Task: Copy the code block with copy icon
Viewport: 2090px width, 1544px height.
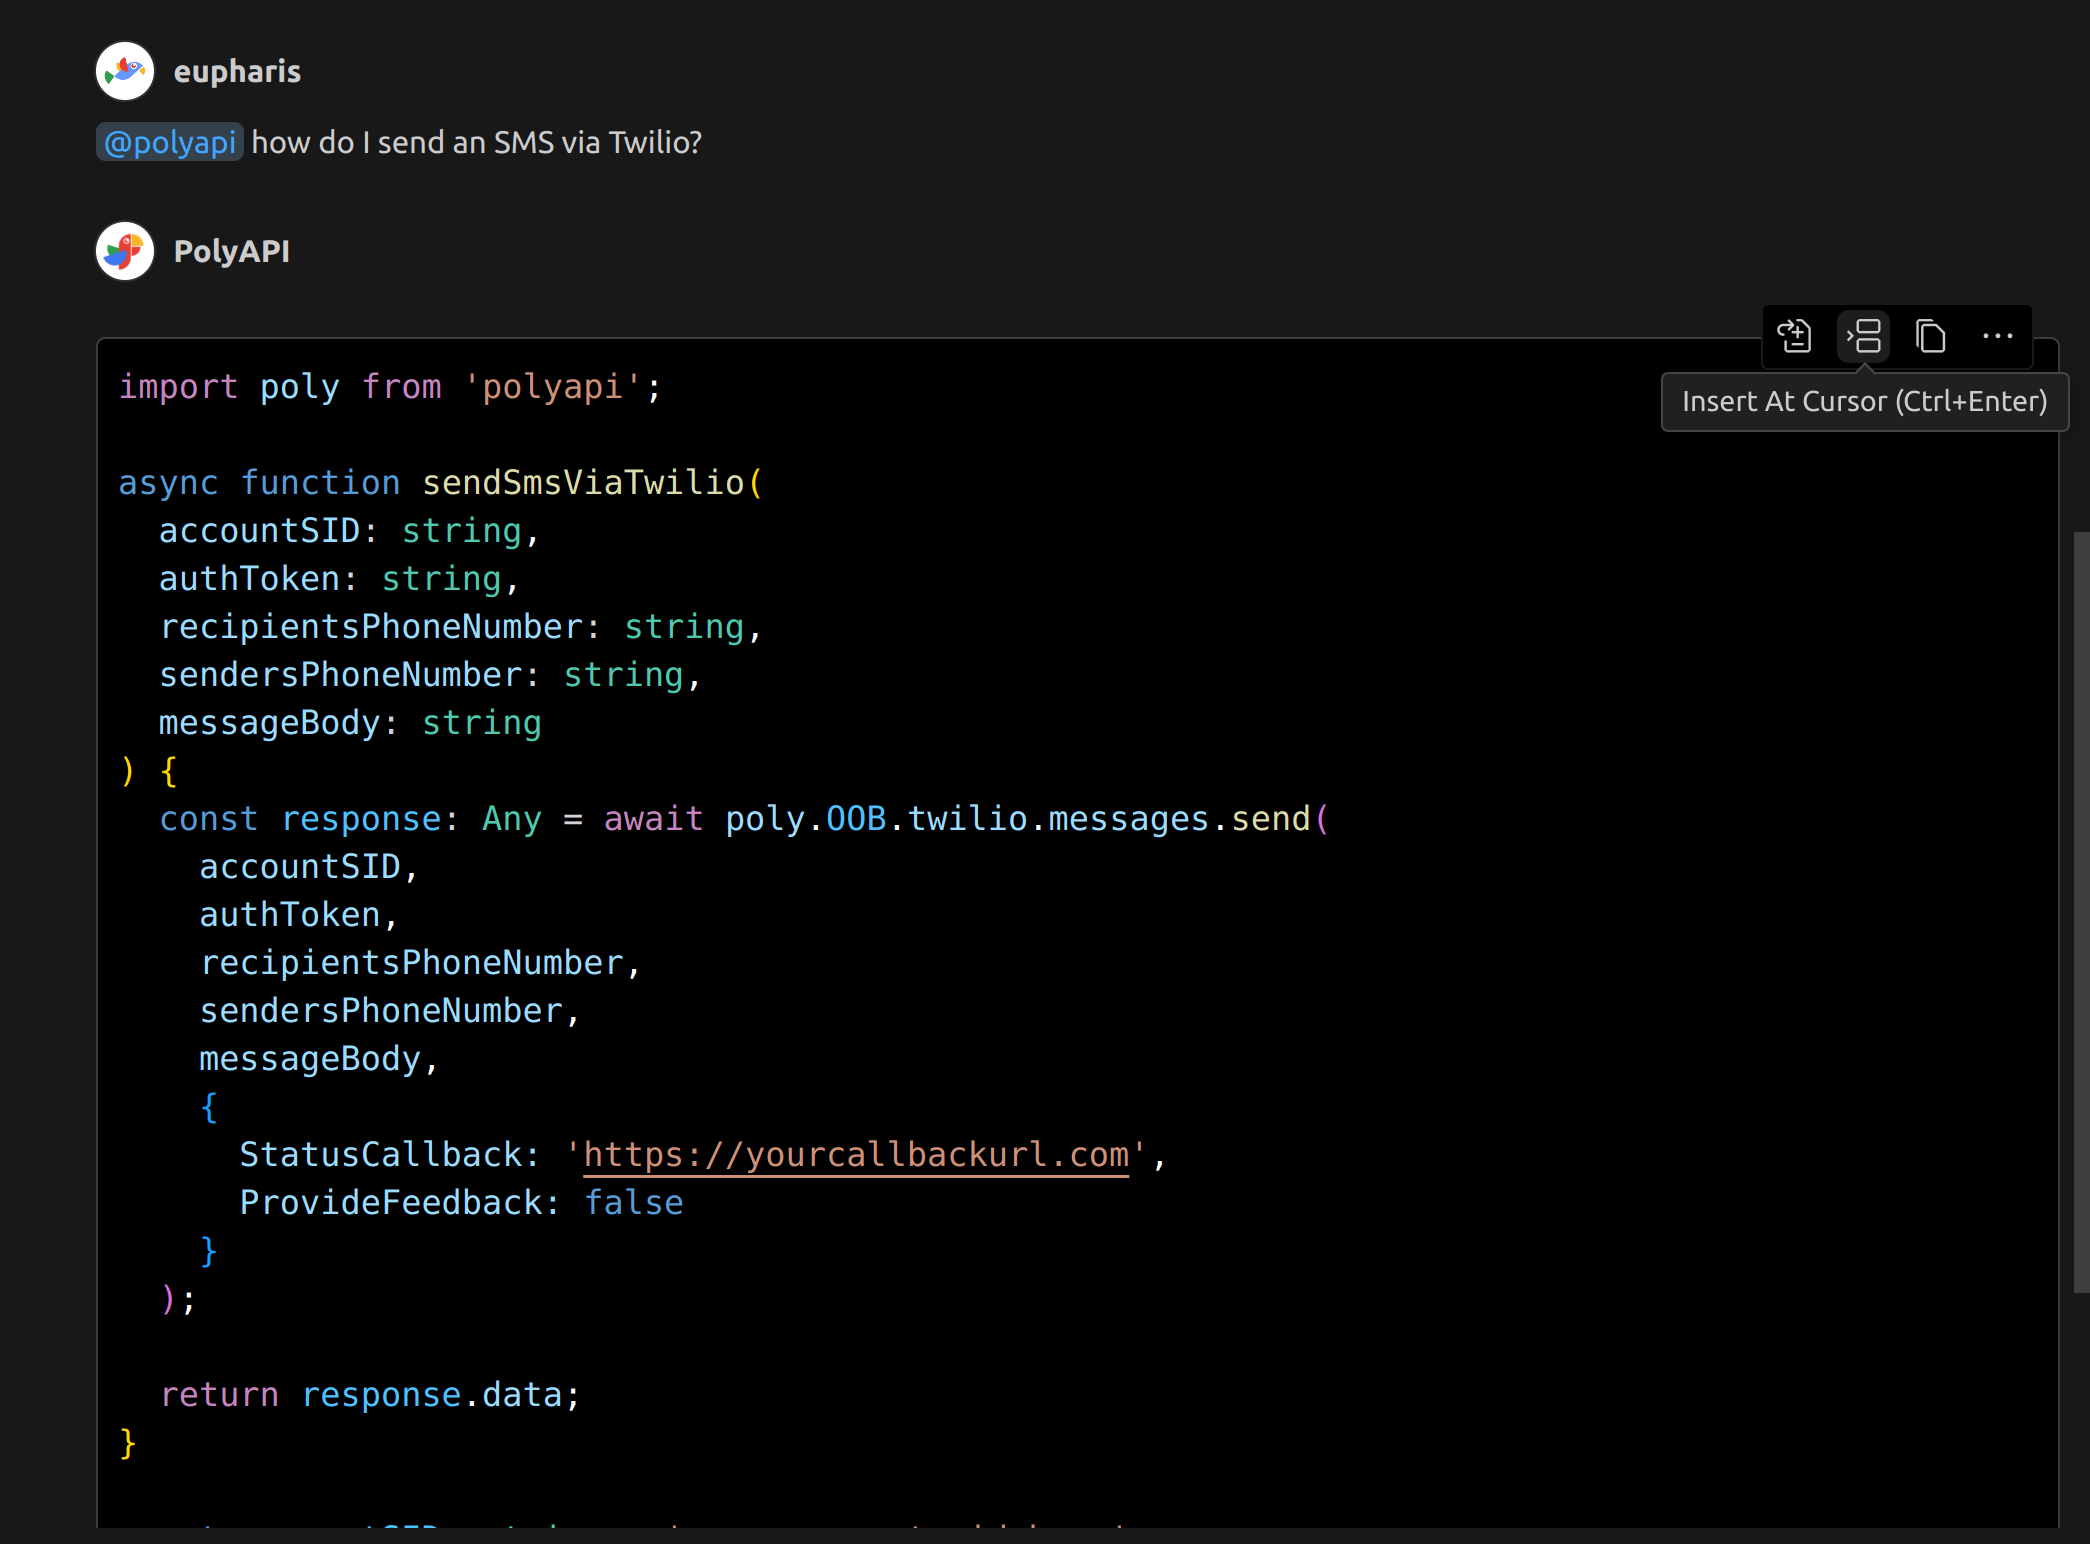Action: pos(1930,336)
